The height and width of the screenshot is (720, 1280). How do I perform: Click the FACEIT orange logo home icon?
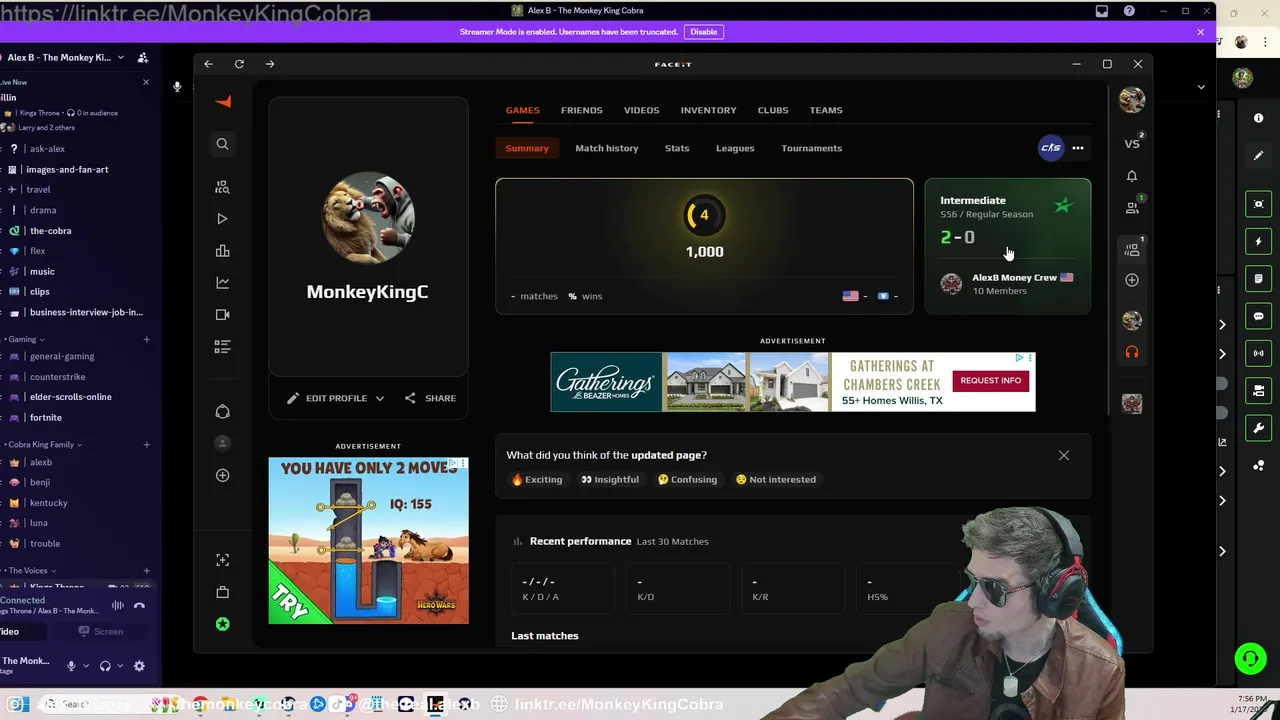223,102
